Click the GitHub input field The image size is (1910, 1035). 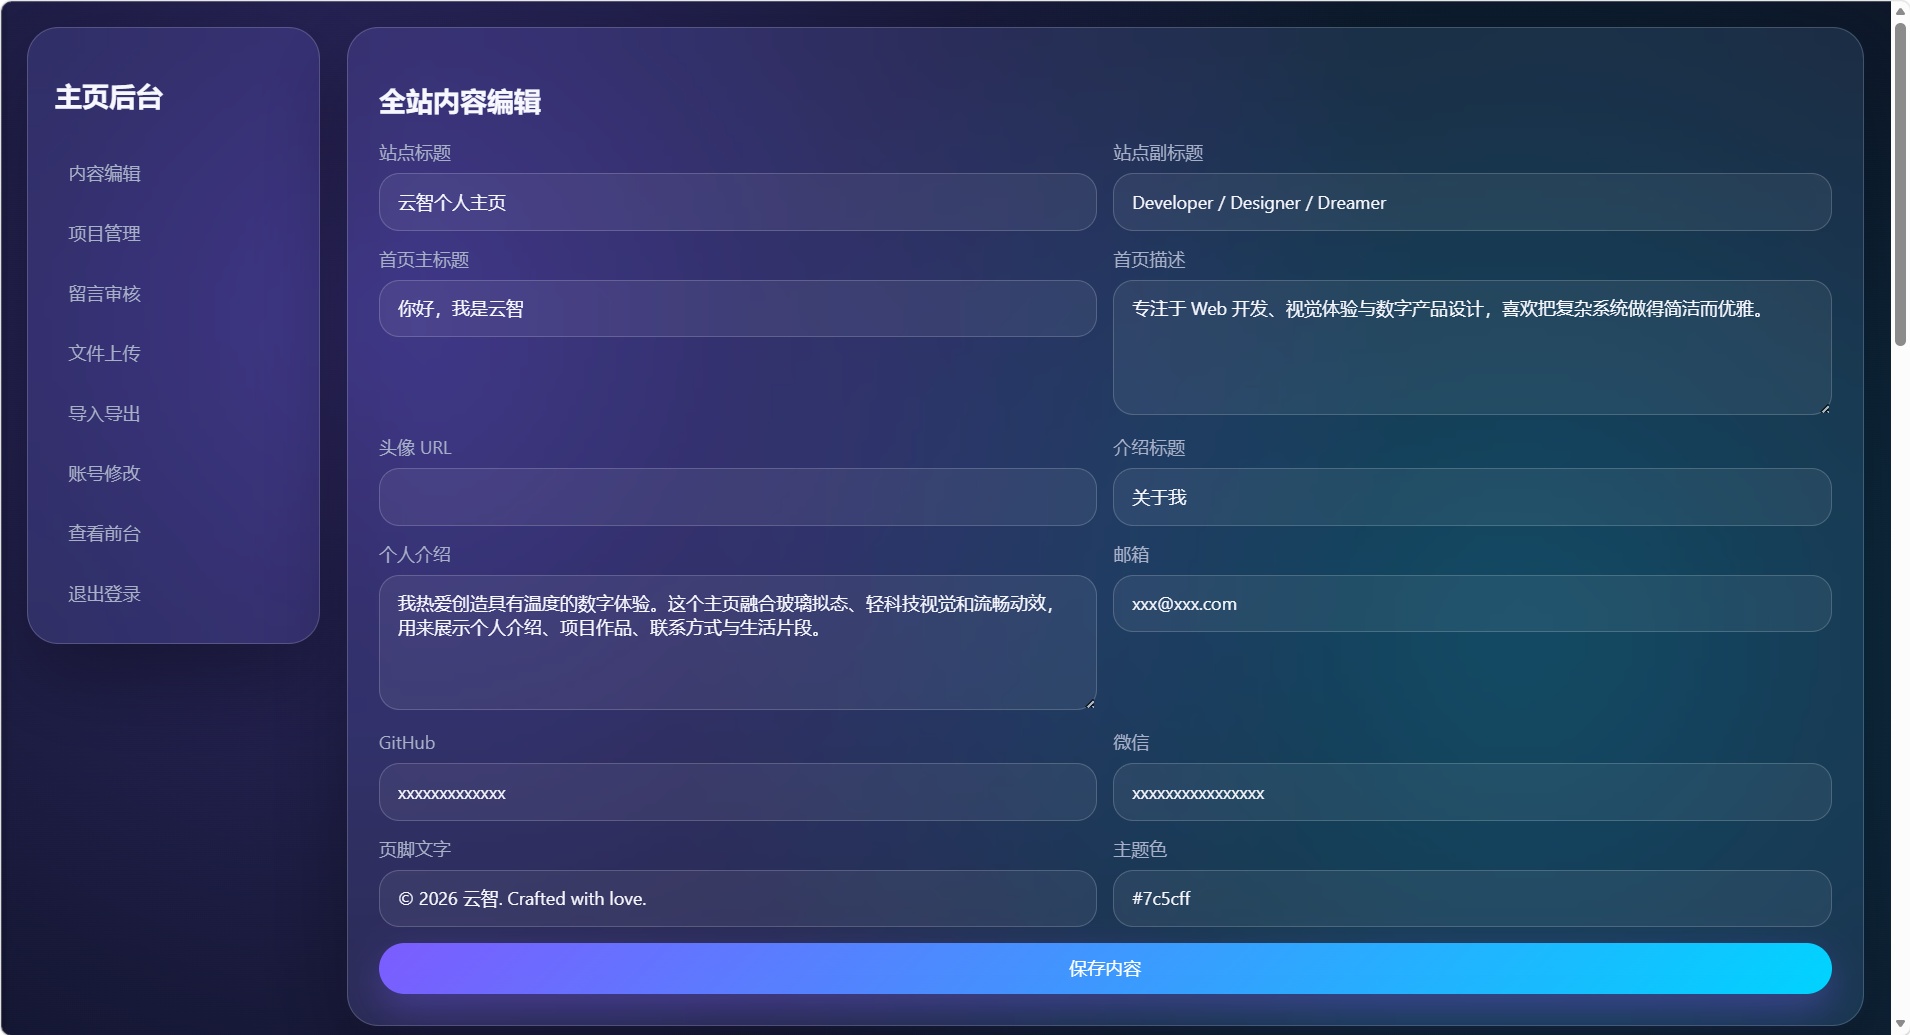coord(738,792)
